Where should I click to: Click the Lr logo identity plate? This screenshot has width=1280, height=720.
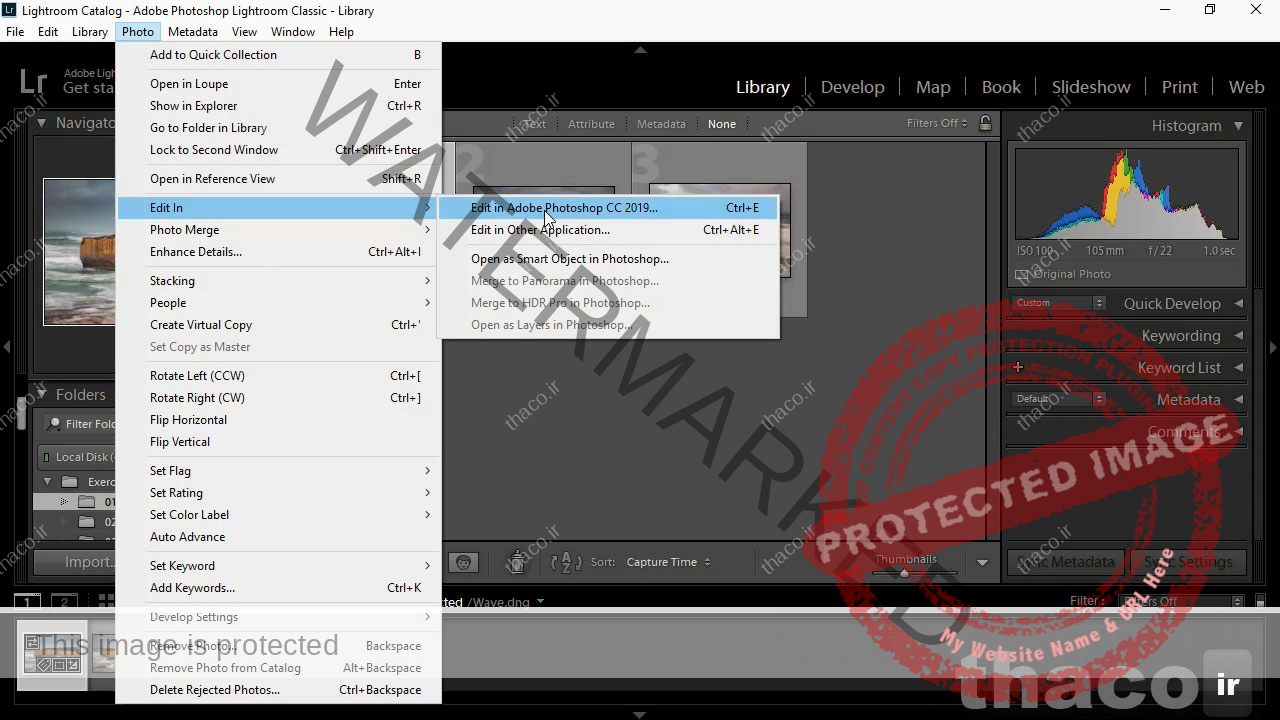click(x=34, y=81)
